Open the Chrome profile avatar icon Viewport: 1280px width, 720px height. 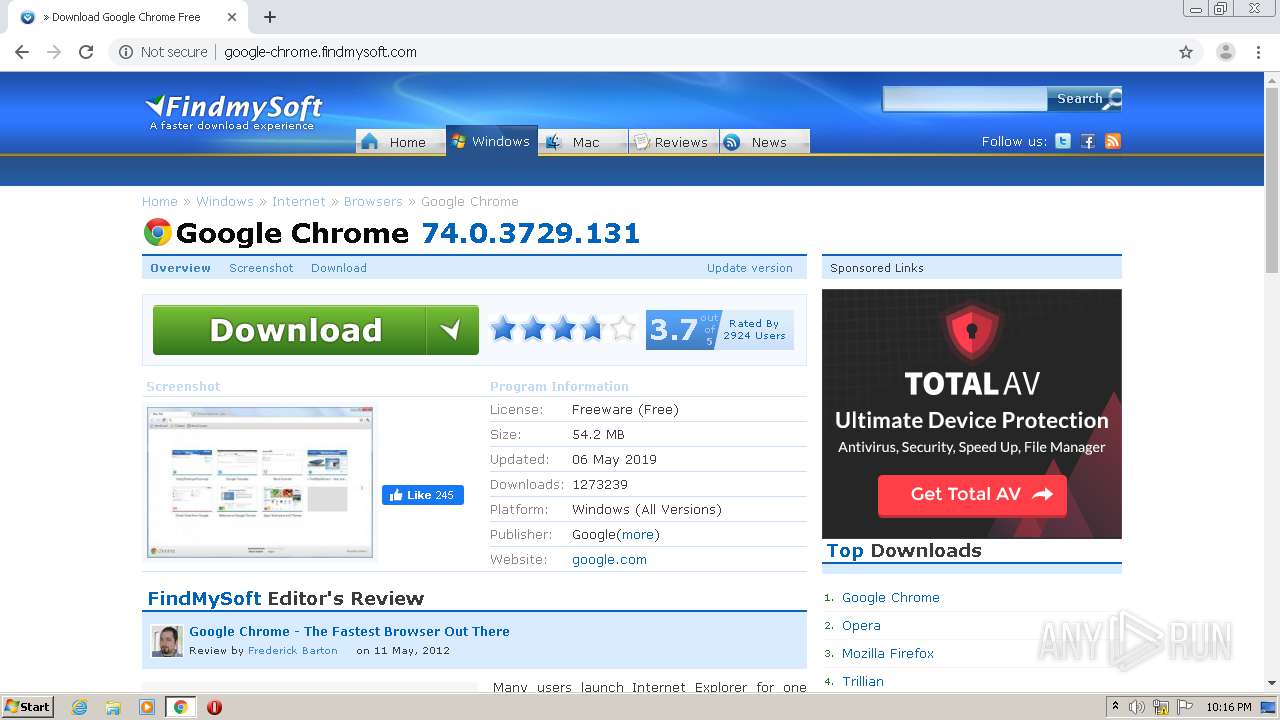coord(1226,52)
